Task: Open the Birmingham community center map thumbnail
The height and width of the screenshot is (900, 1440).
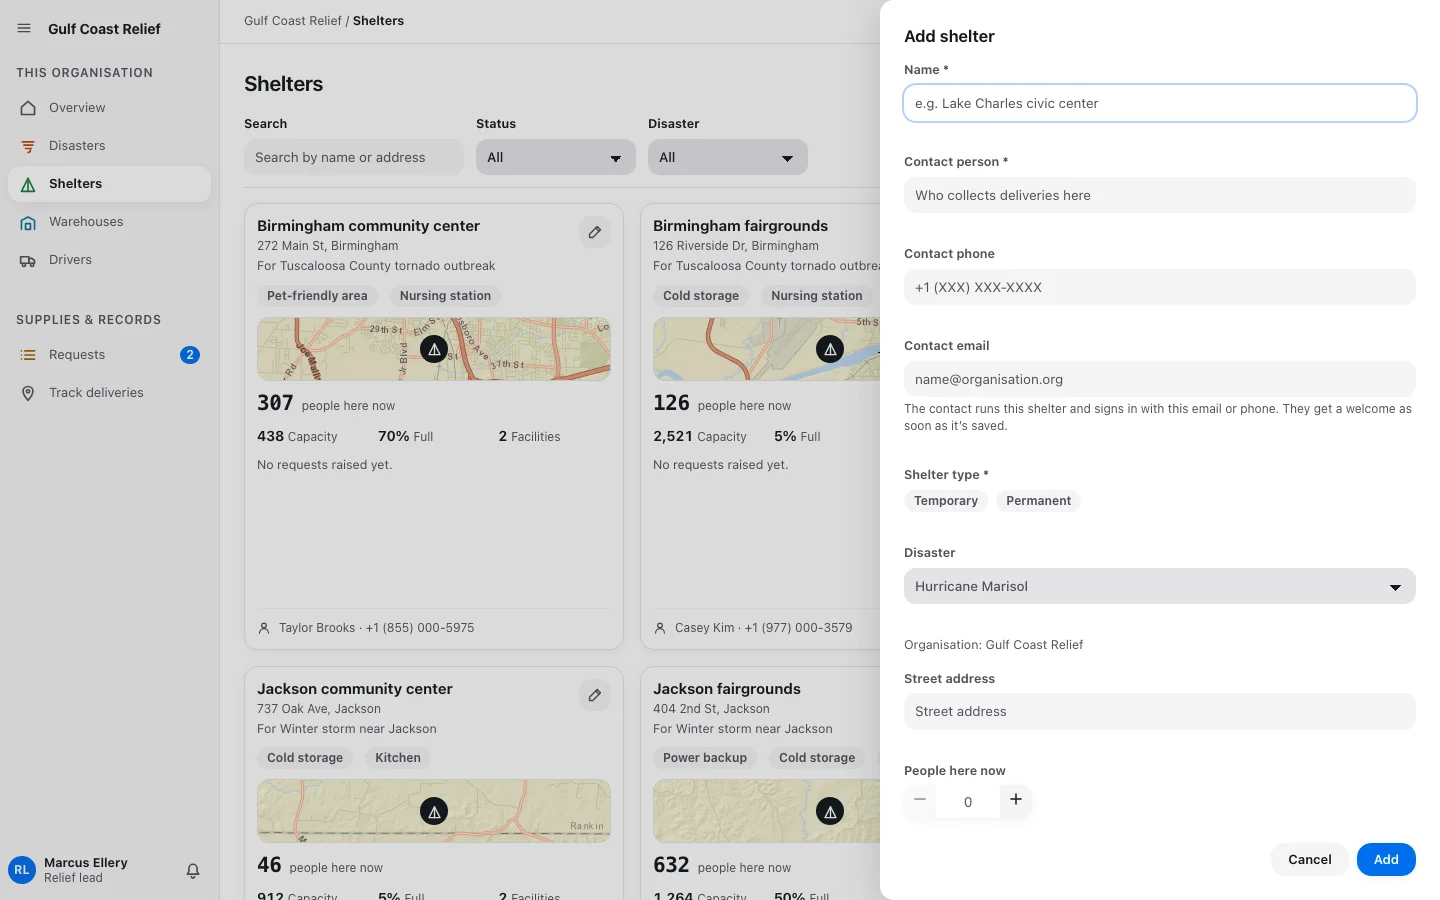Action: point(434,349)
